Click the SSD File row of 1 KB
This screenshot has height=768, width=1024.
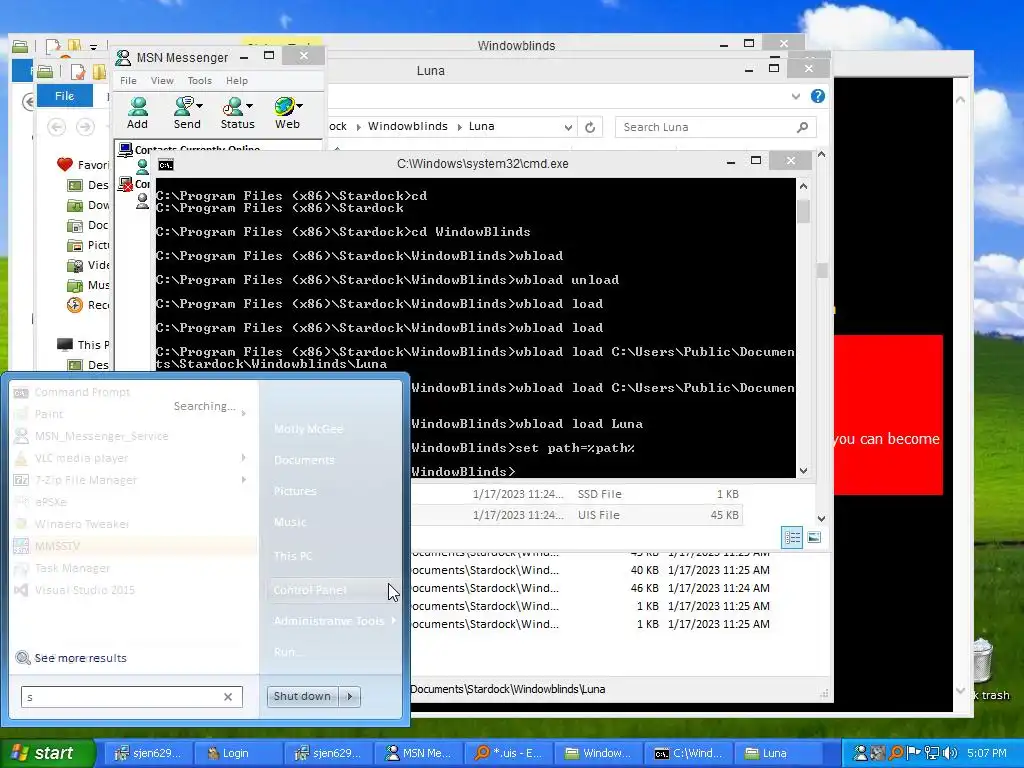577,494
